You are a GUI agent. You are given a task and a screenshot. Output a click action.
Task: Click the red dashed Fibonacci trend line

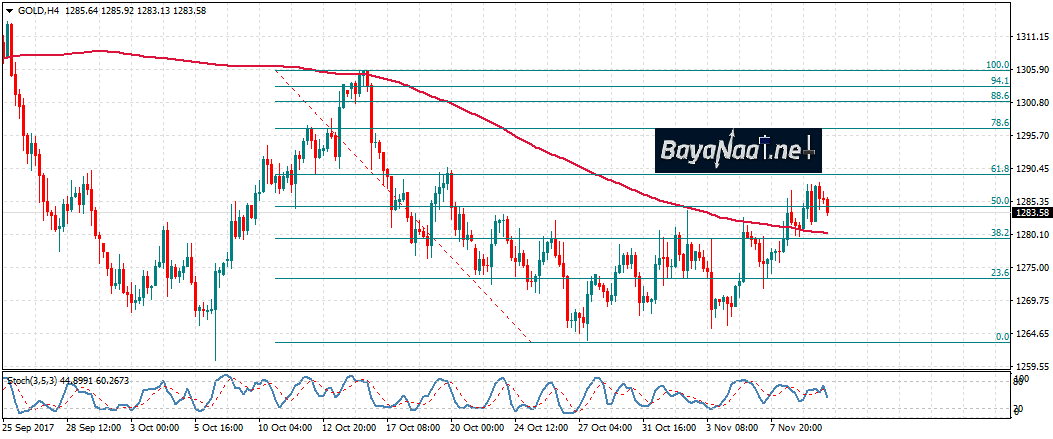tap(400, 201)
